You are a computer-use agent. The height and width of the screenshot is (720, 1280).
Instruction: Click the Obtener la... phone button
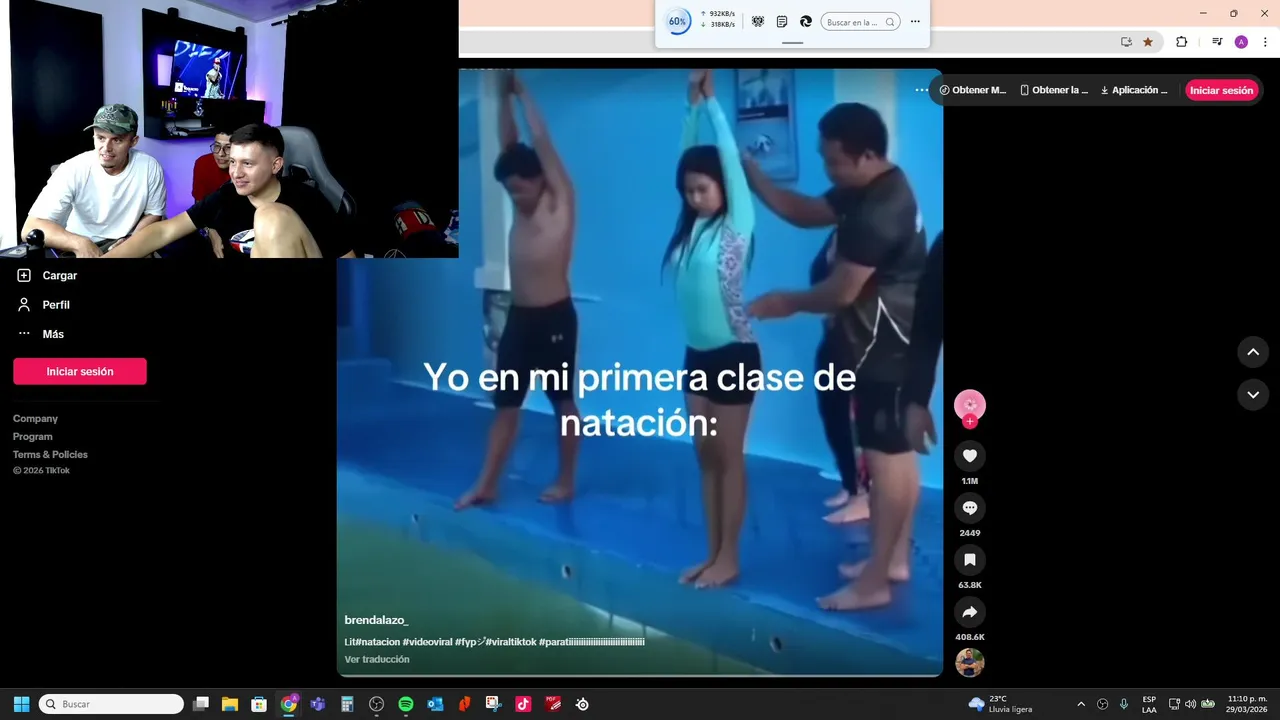click(x=1054, y=90)
